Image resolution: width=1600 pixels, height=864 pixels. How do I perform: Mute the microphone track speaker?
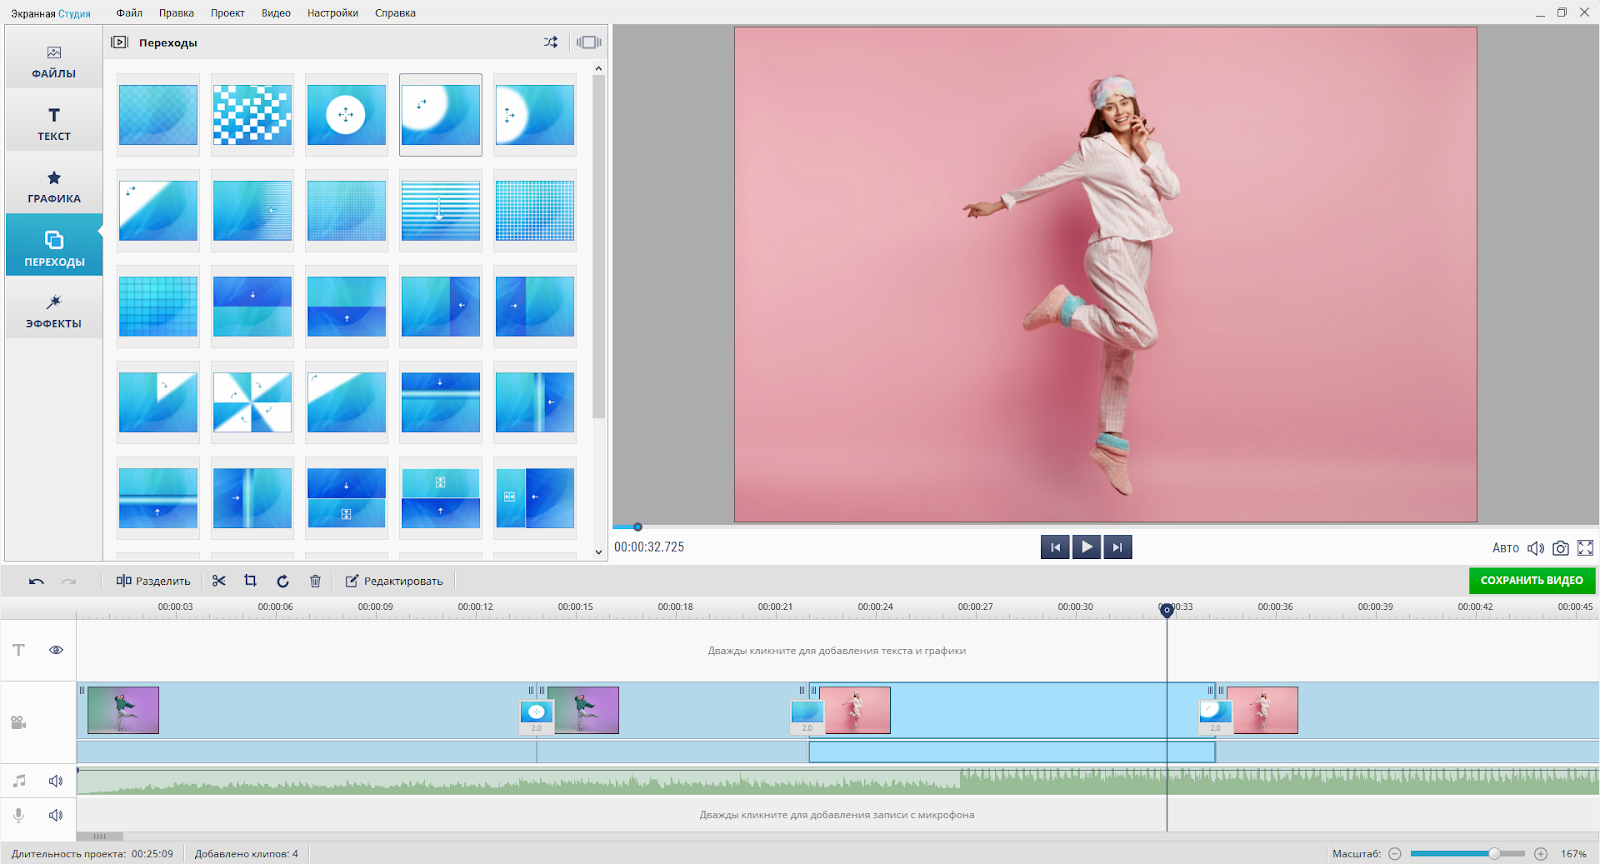pyautogui.click(x=56, y=815)
